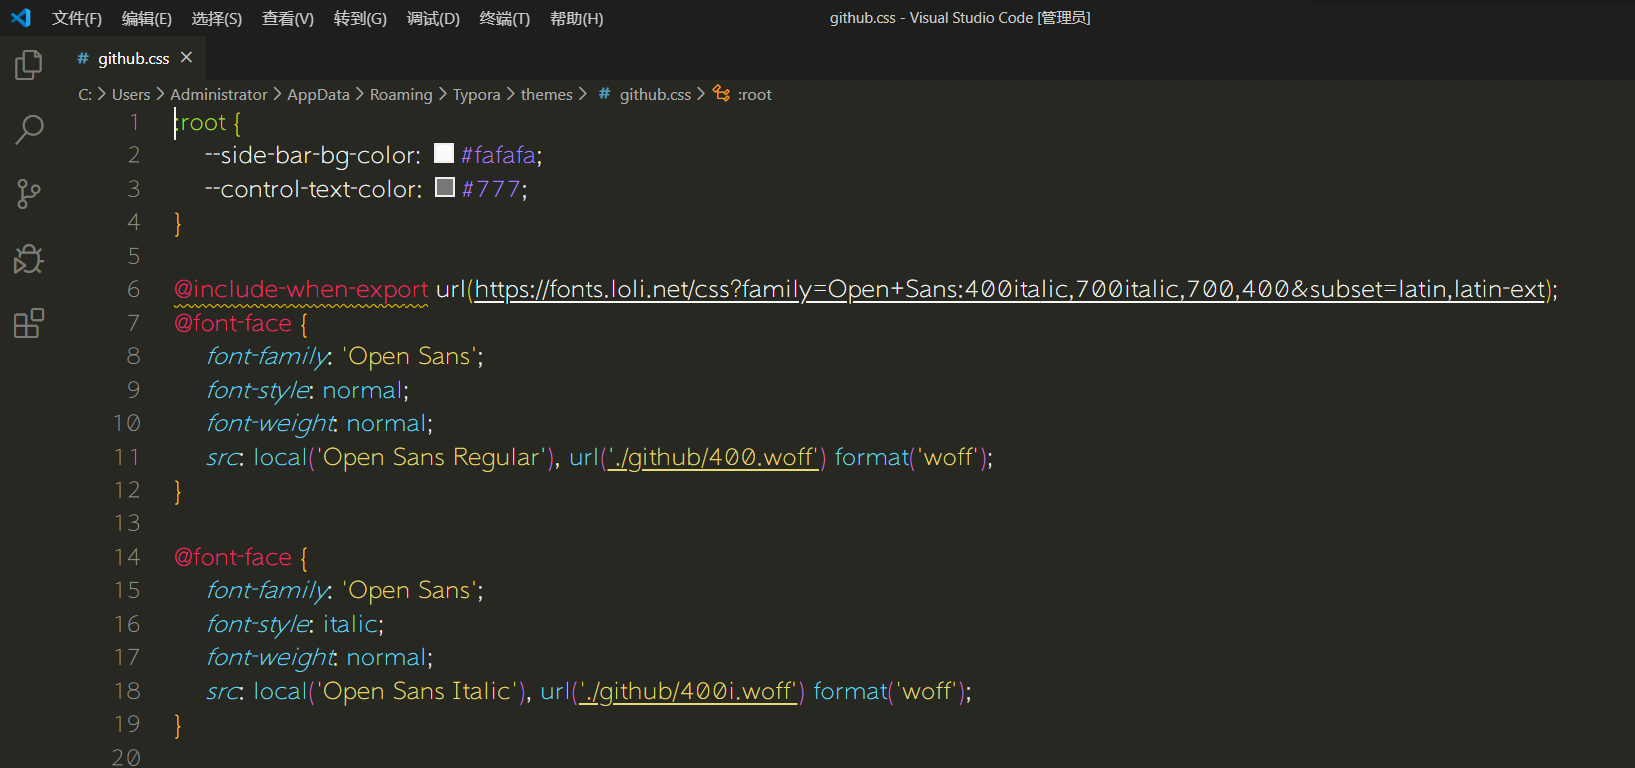The image size is (1635, 768).
Task: Click the VS Code logo icon
Action: (21, 18)
